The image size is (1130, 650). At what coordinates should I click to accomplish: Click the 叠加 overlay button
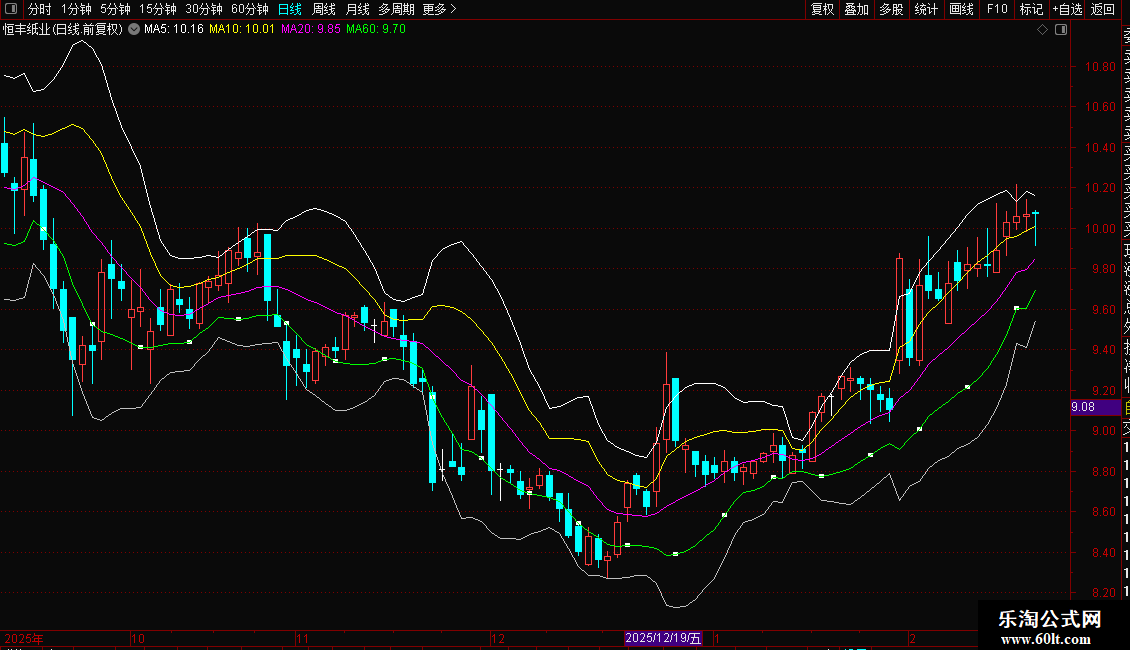click(856, 9)
